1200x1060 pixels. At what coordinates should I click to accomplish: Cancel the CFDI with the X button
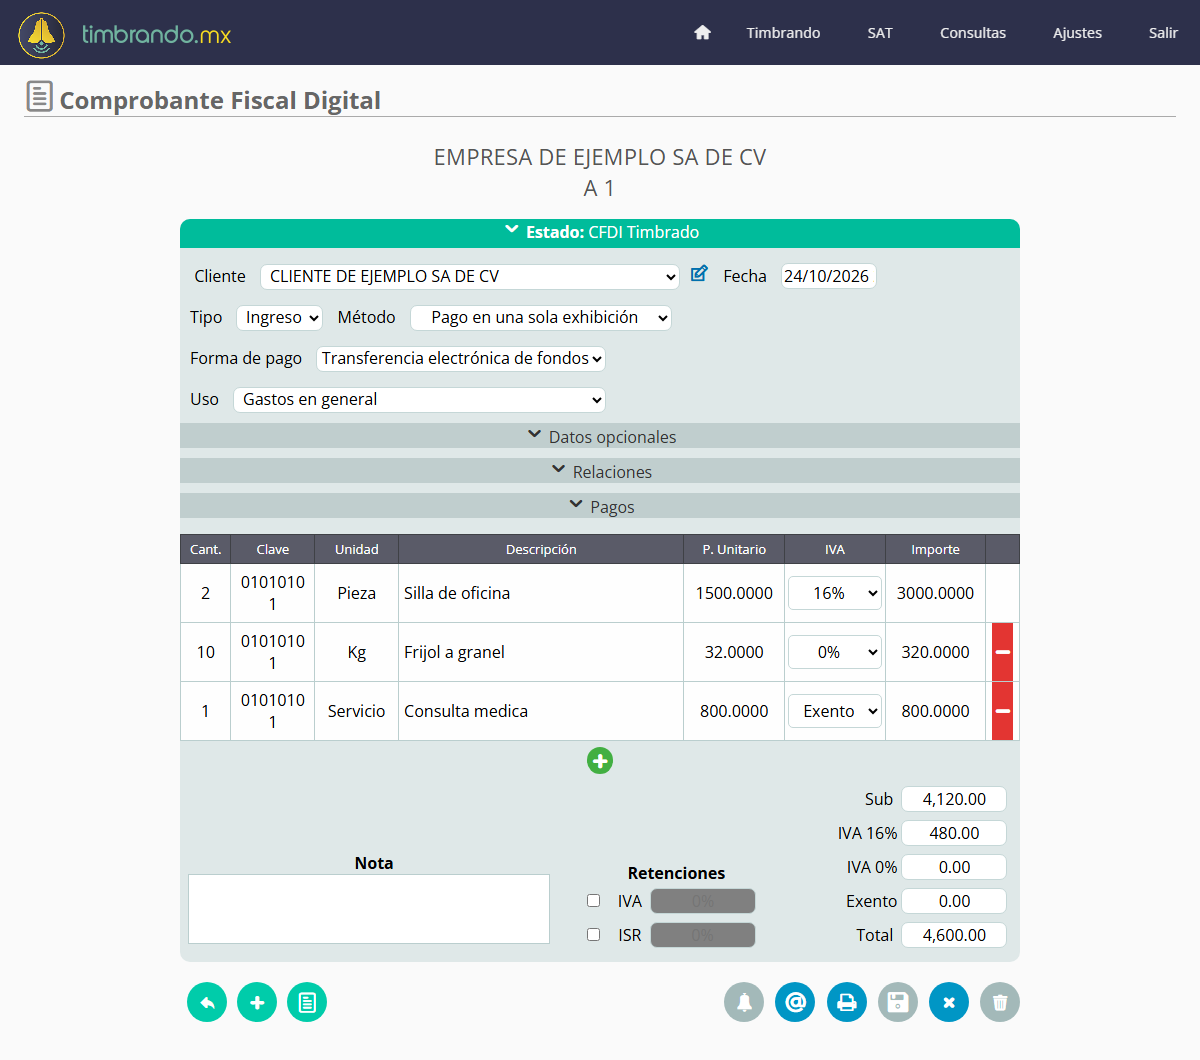pos(949,1002)
